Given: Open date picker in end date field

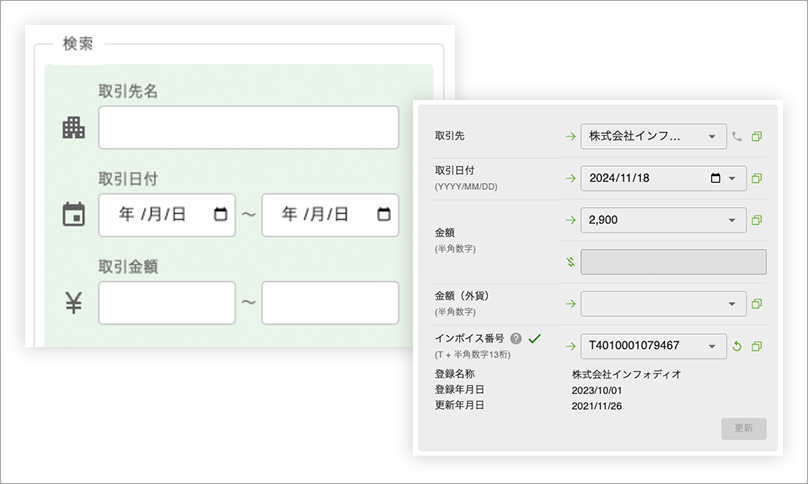Looking at the screenshot, I should [384, 214].
